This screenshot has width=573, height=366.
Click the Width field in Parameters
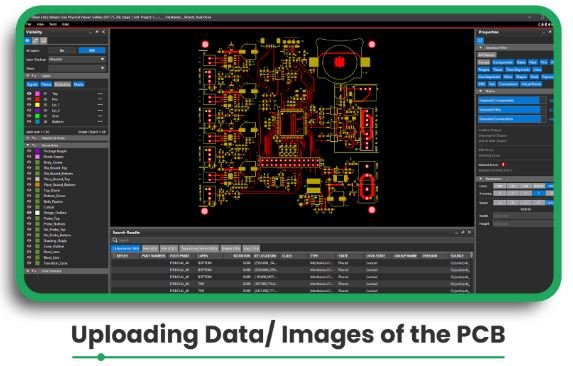(x=523, y=216)
